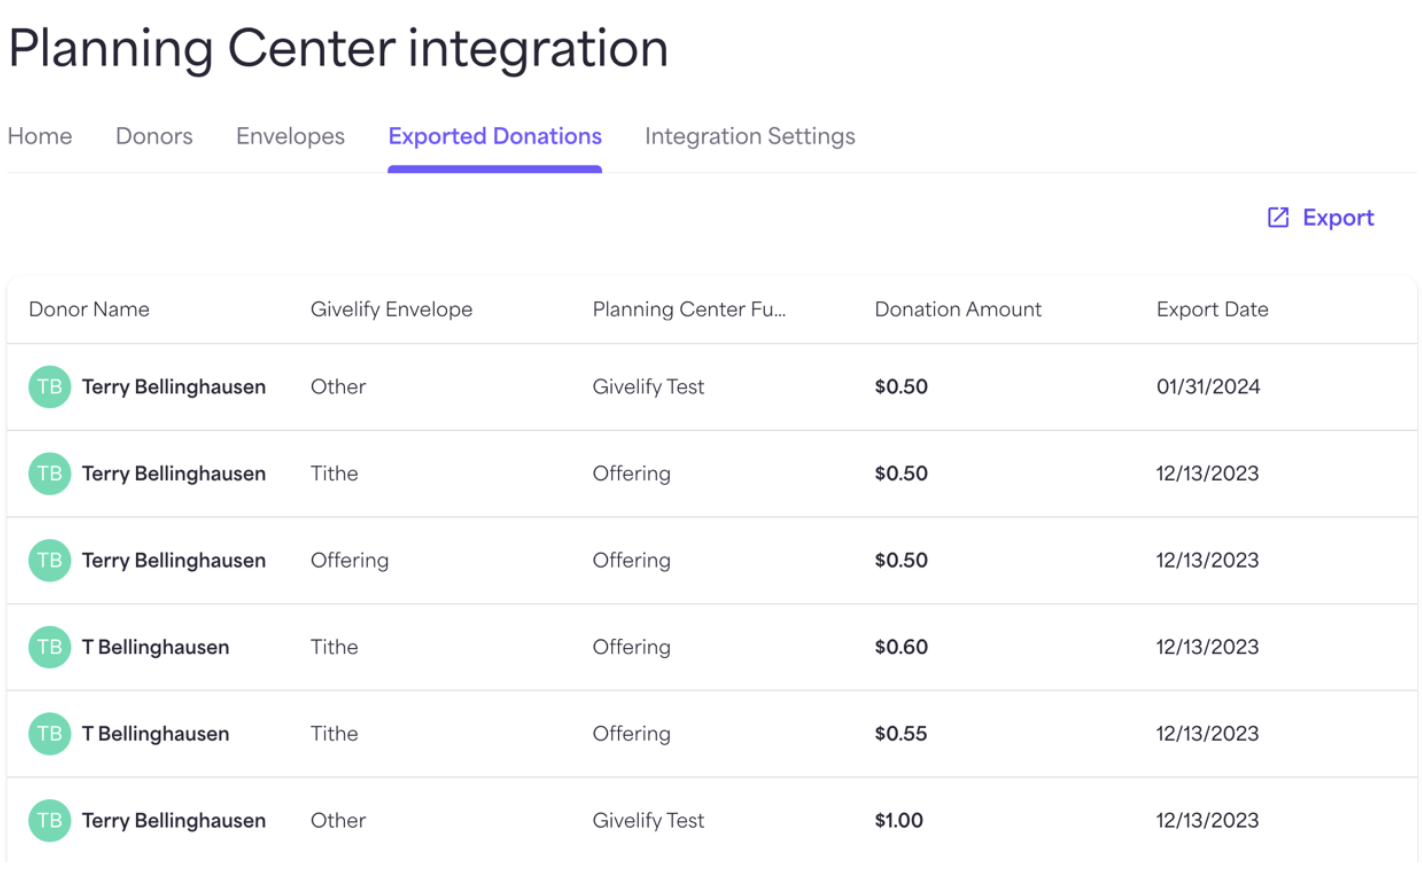
Task: Switch to the Donors tab
Action: pos(154,136)
